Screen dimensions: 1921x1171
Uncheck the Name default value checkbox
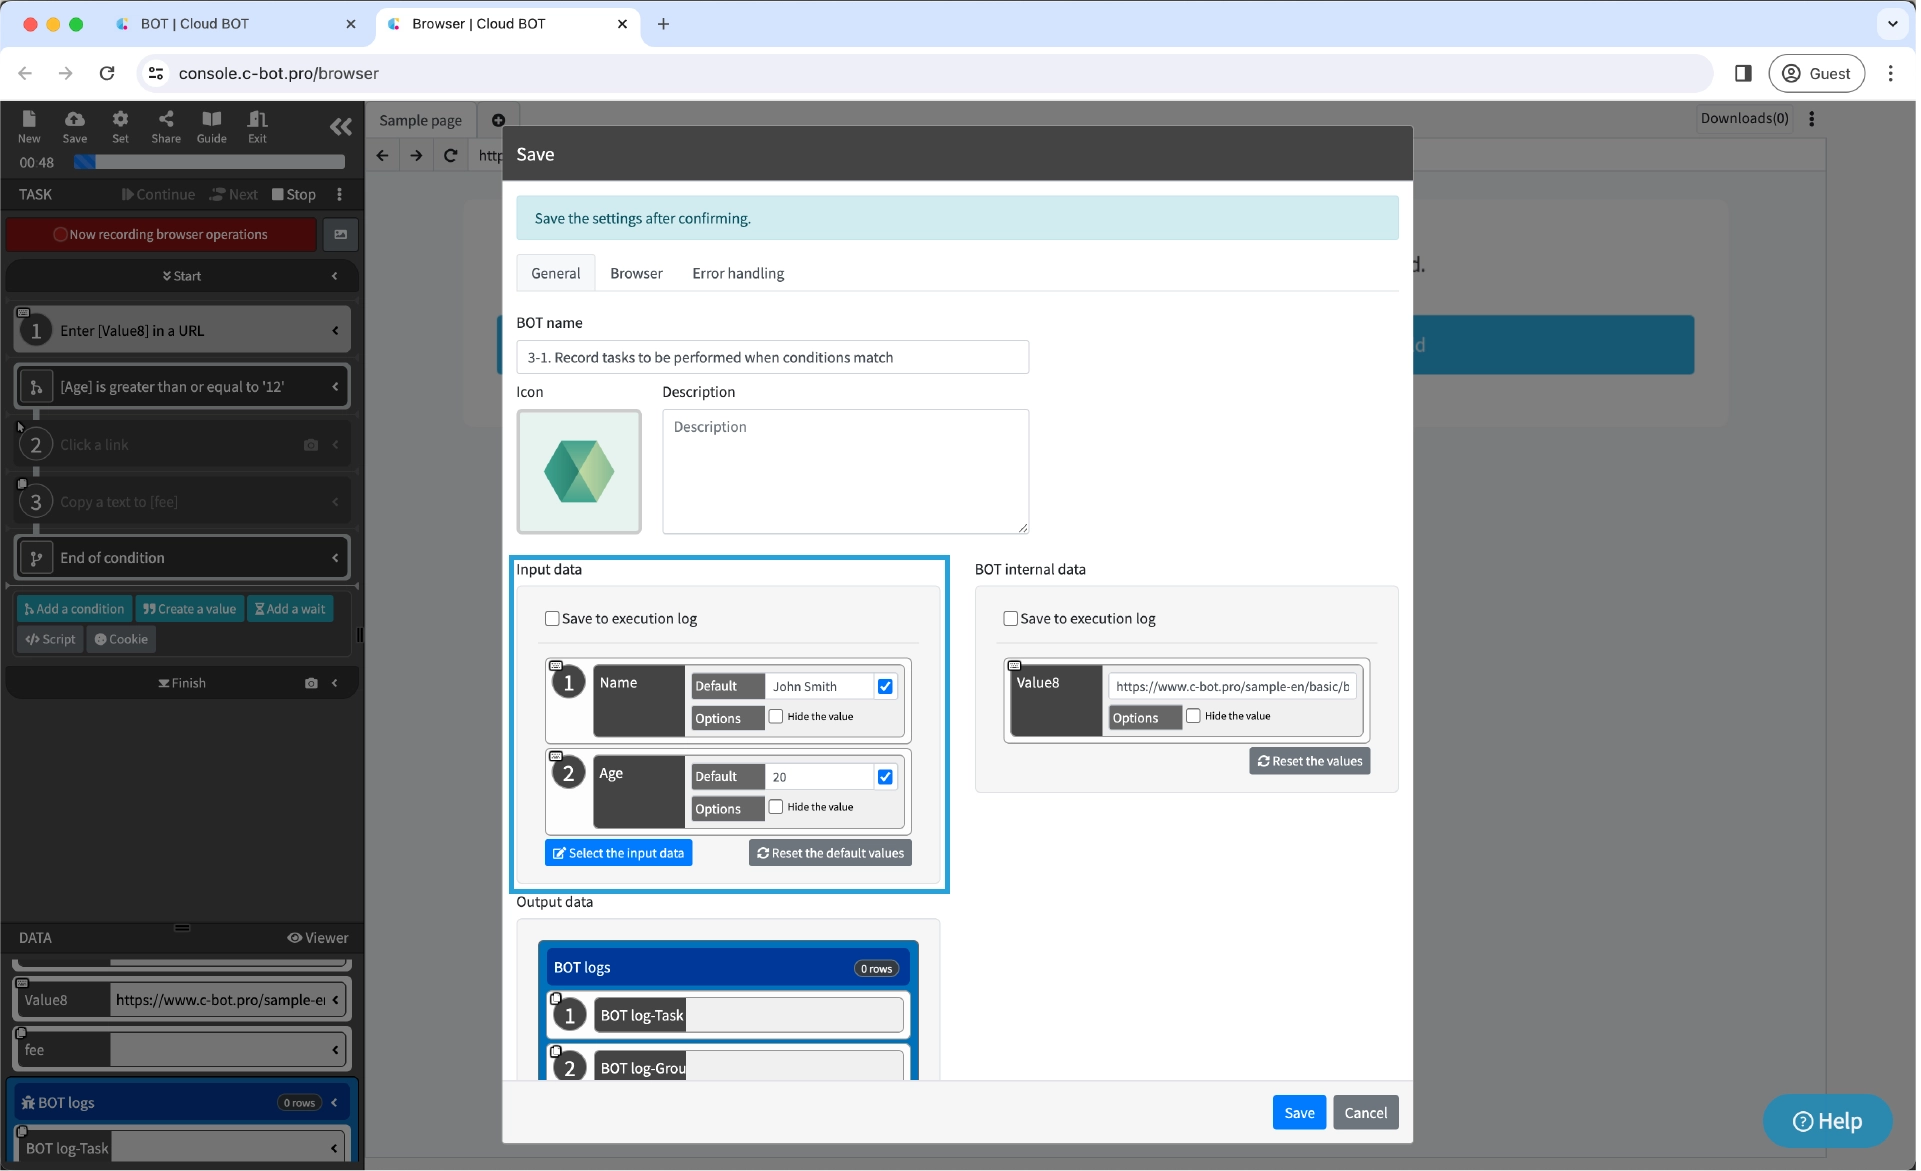(x=885, y=686)
